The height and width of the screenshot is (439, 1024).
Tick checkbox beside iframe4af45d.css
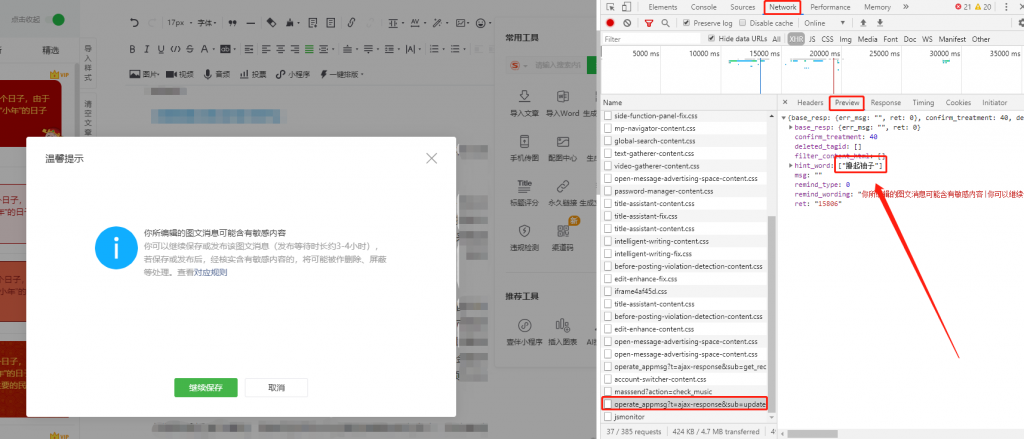[608, 291]
